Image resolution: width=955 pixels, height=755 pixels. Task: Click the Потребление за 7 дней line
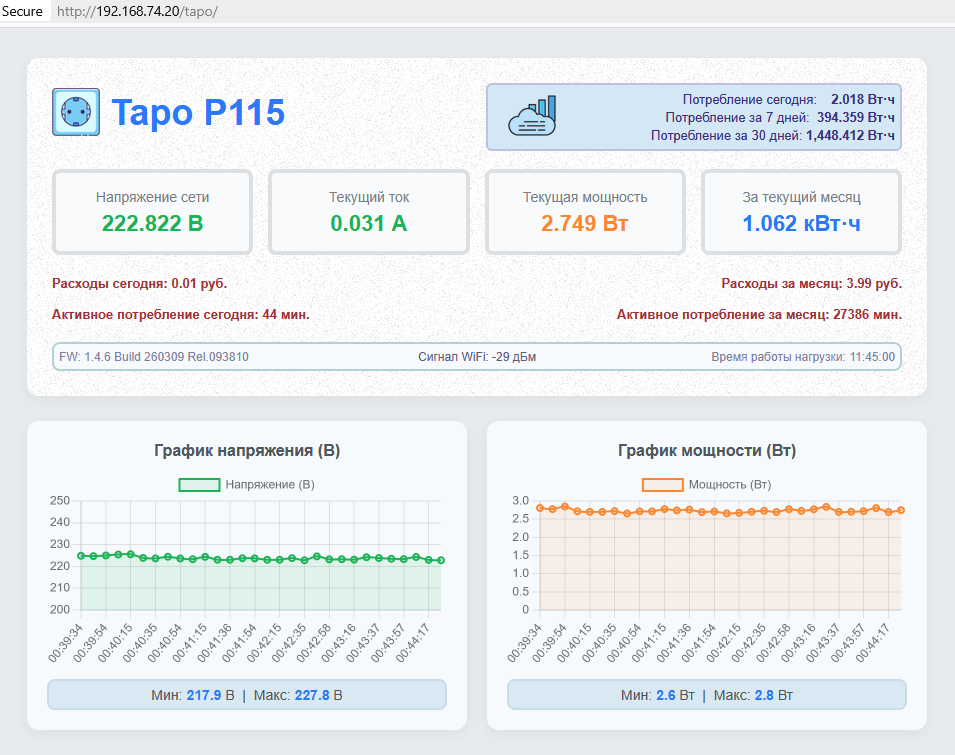coord(780,117)
